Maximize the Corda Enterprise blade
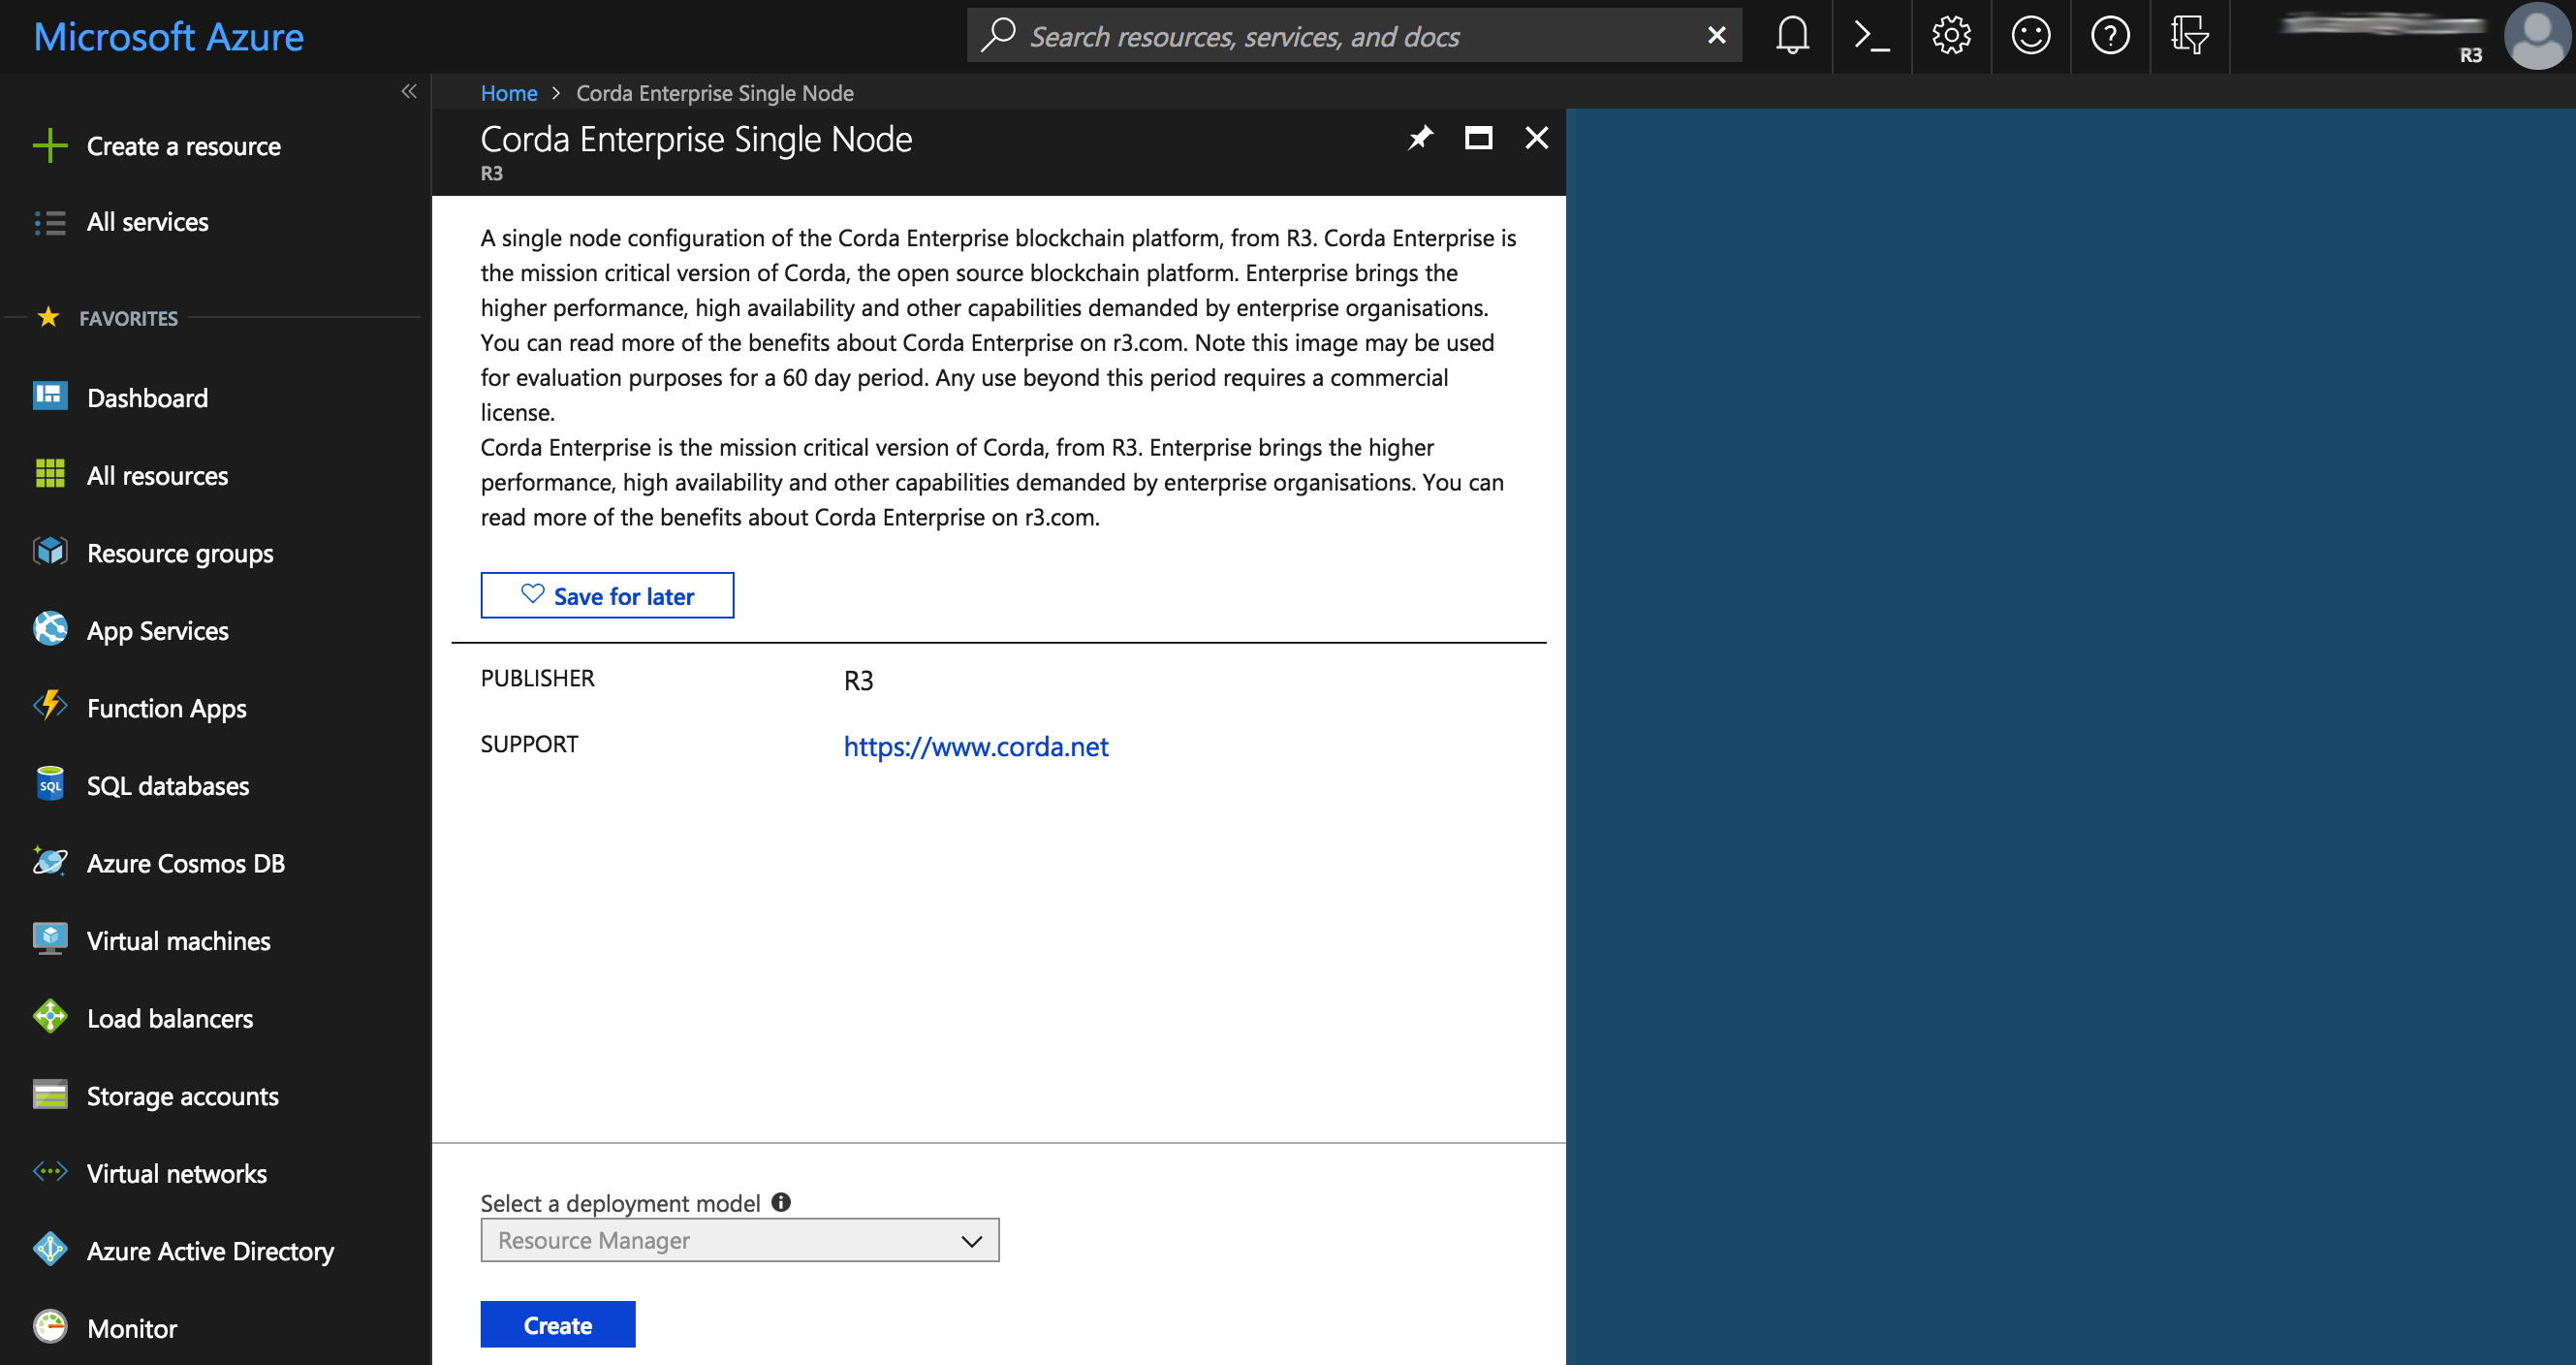This screenshot has width=2576, height=1365. click(x=1478, y=138)
